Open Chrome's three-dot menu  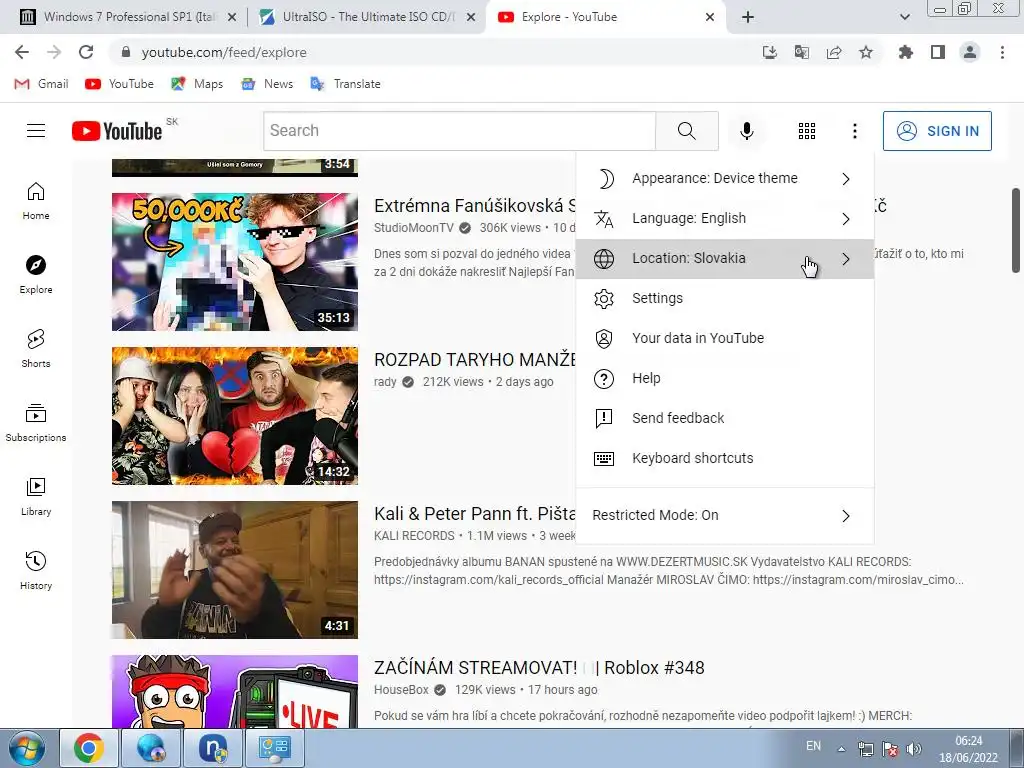(x=1002, y=52)
